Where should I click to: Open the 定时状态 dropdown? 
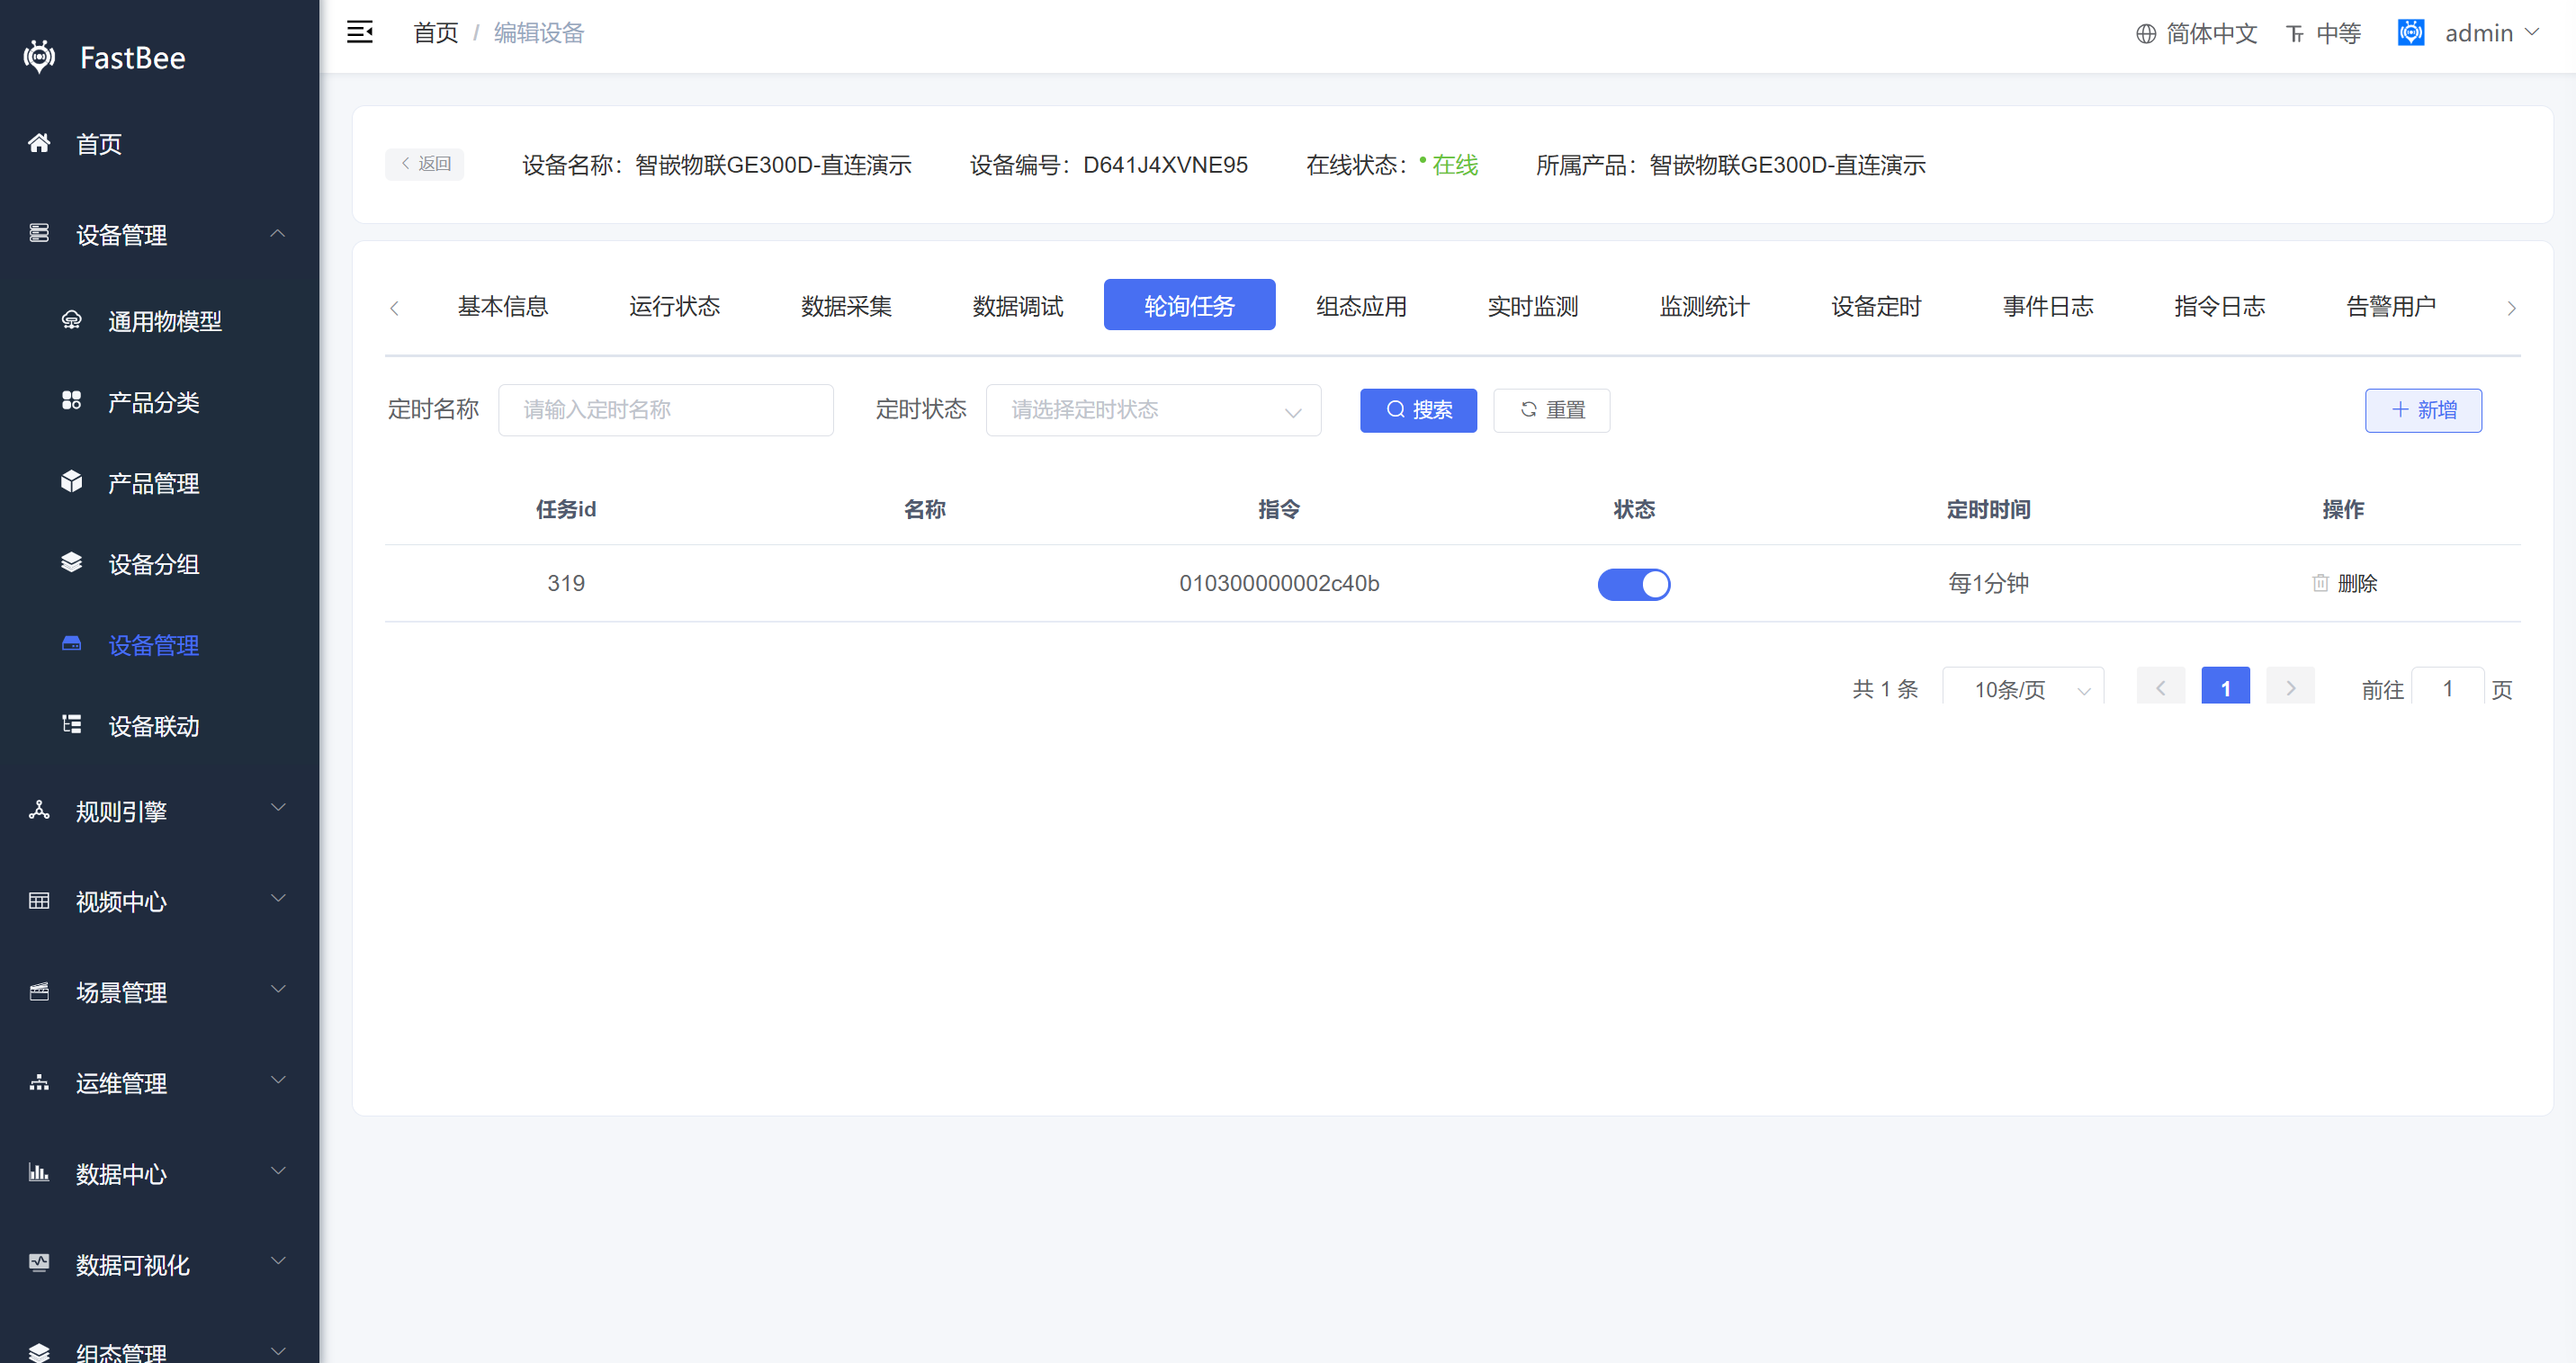[1153, 410]
